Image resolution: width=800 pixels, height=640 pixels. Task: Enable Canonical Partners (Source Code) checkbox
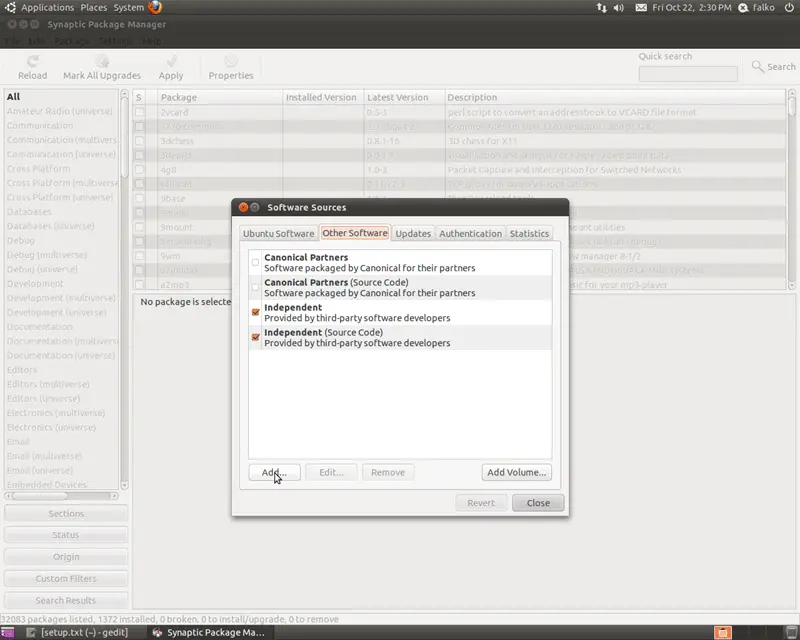(x=255, y=287)
